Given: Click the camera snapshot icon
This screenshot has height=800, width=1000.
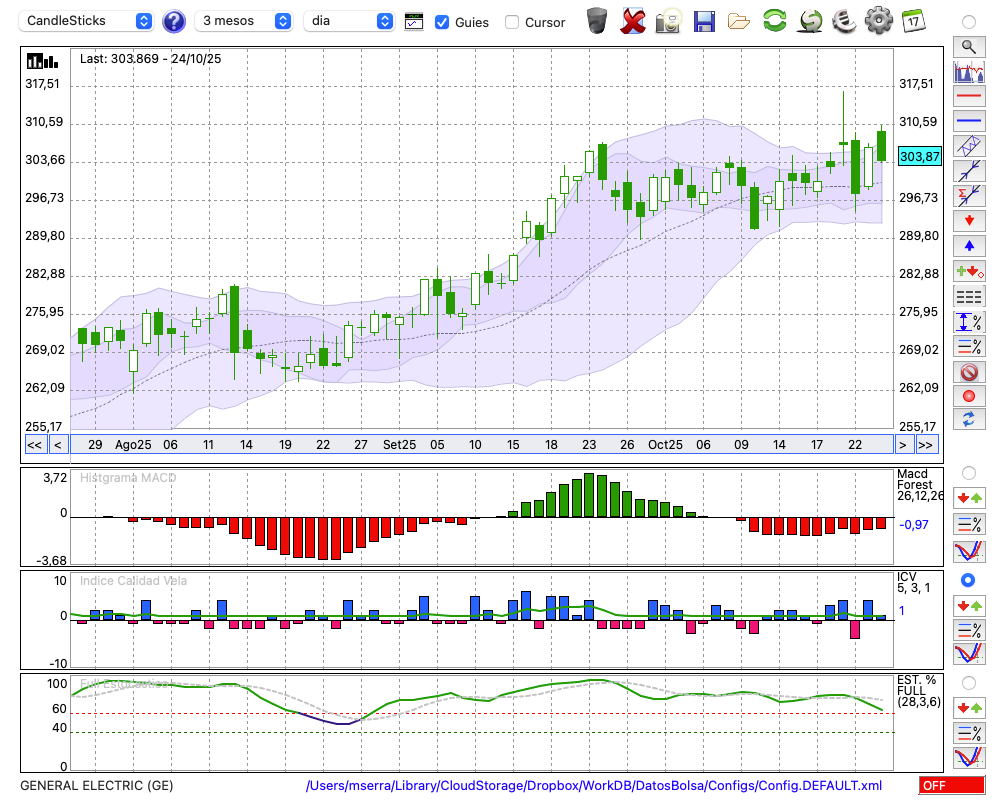Looking at the screenshot, I should [x=668, y=21].
